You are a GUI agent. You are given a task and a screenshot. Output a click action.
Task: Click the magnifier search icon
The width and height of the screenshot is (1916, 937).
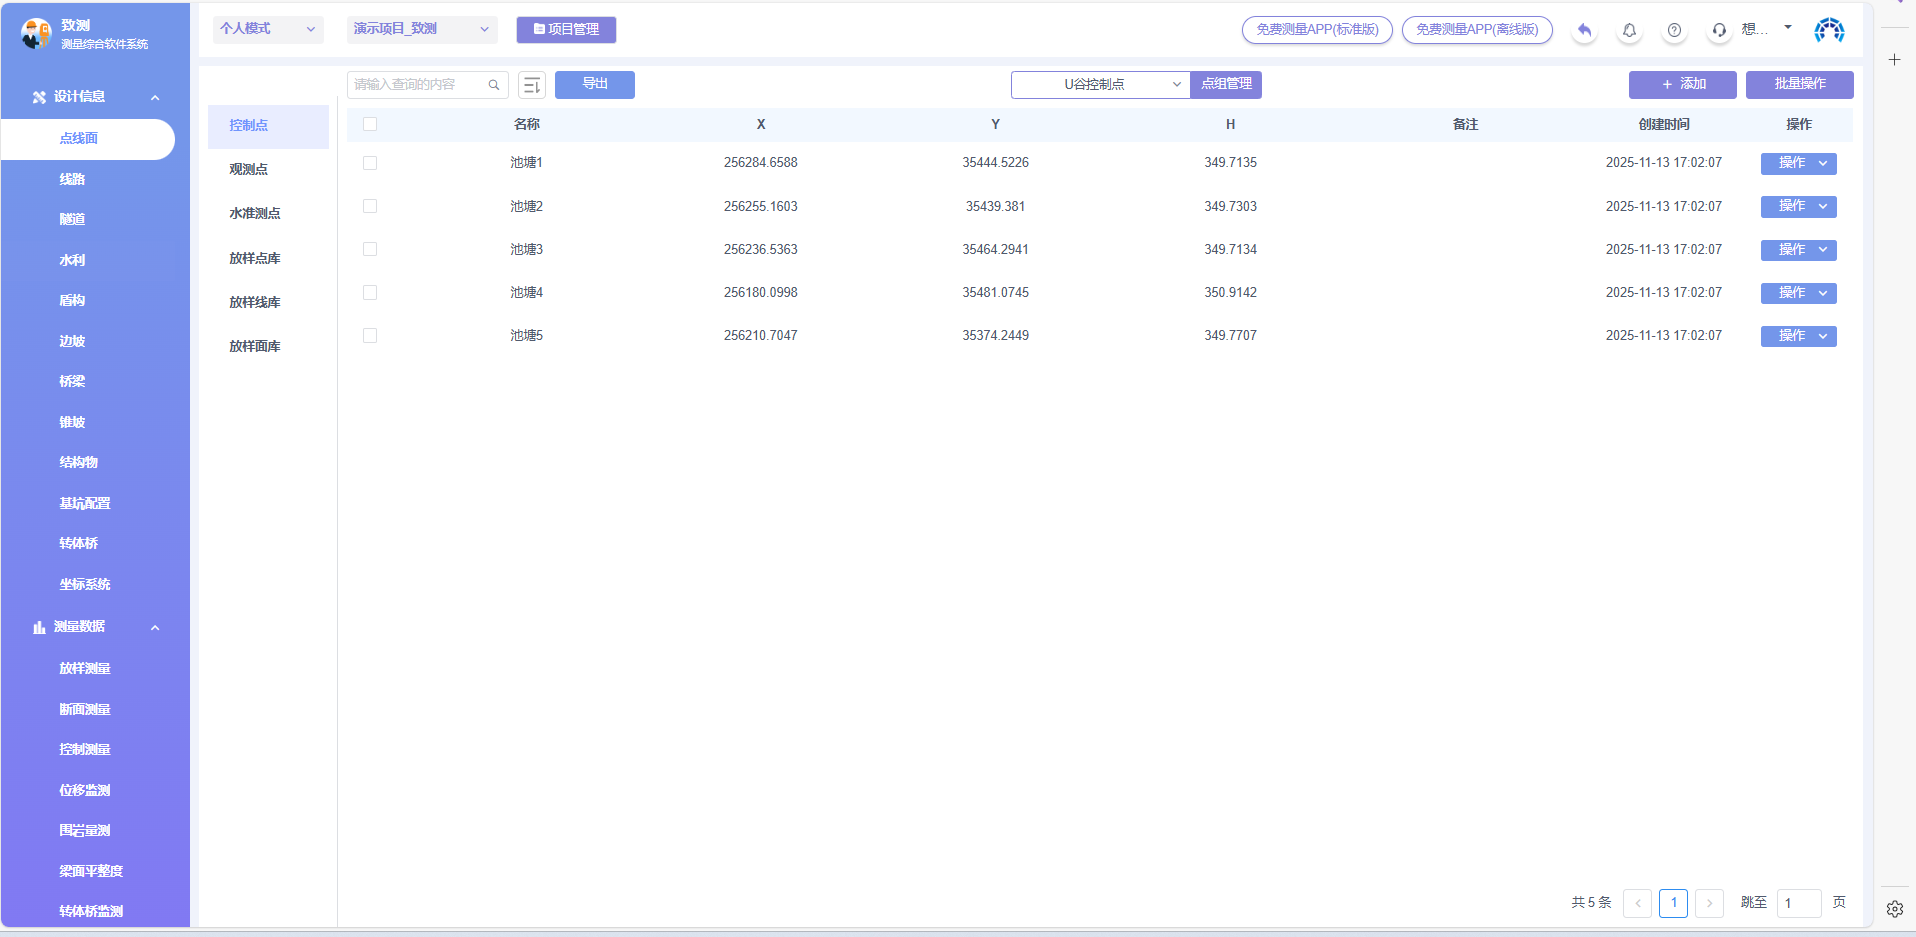pos(494,85)
